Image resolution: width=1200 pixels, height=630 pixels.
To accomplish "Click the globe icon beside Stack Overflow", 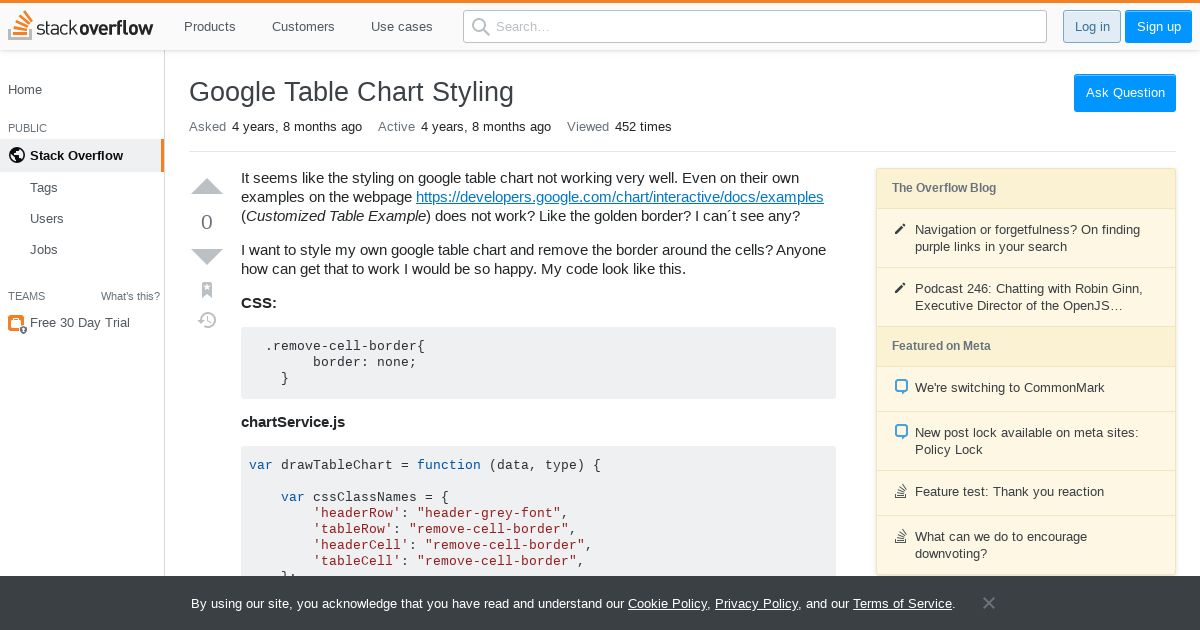I will coord(16,155).
